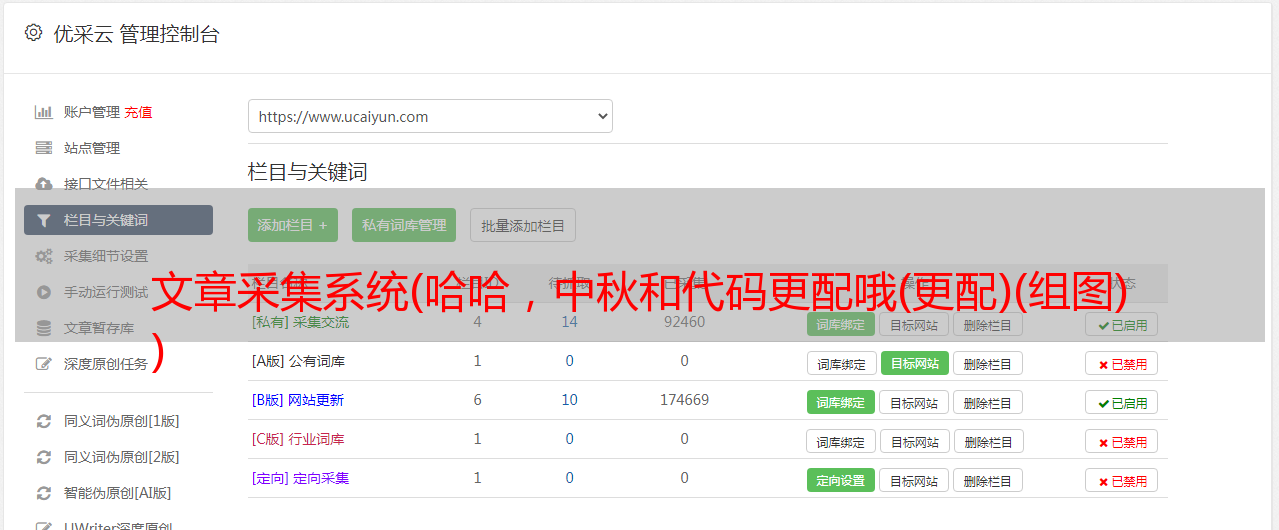
Task: Toggle 已禁用 status for 公有词库 row
Action: point(1121,363)
